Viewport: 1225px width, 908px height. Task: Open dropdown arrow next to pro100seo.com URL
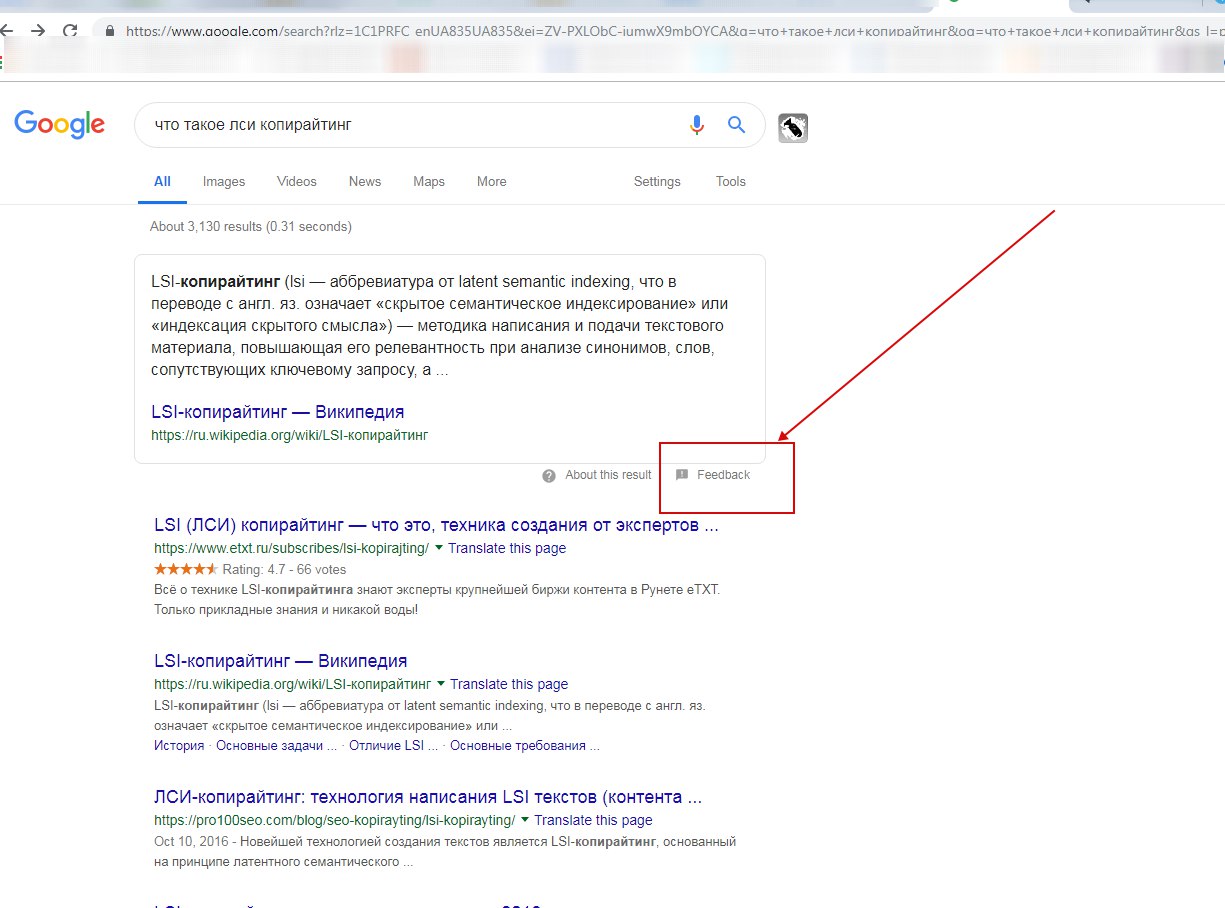pyautogui.click(x=525, y=820)
